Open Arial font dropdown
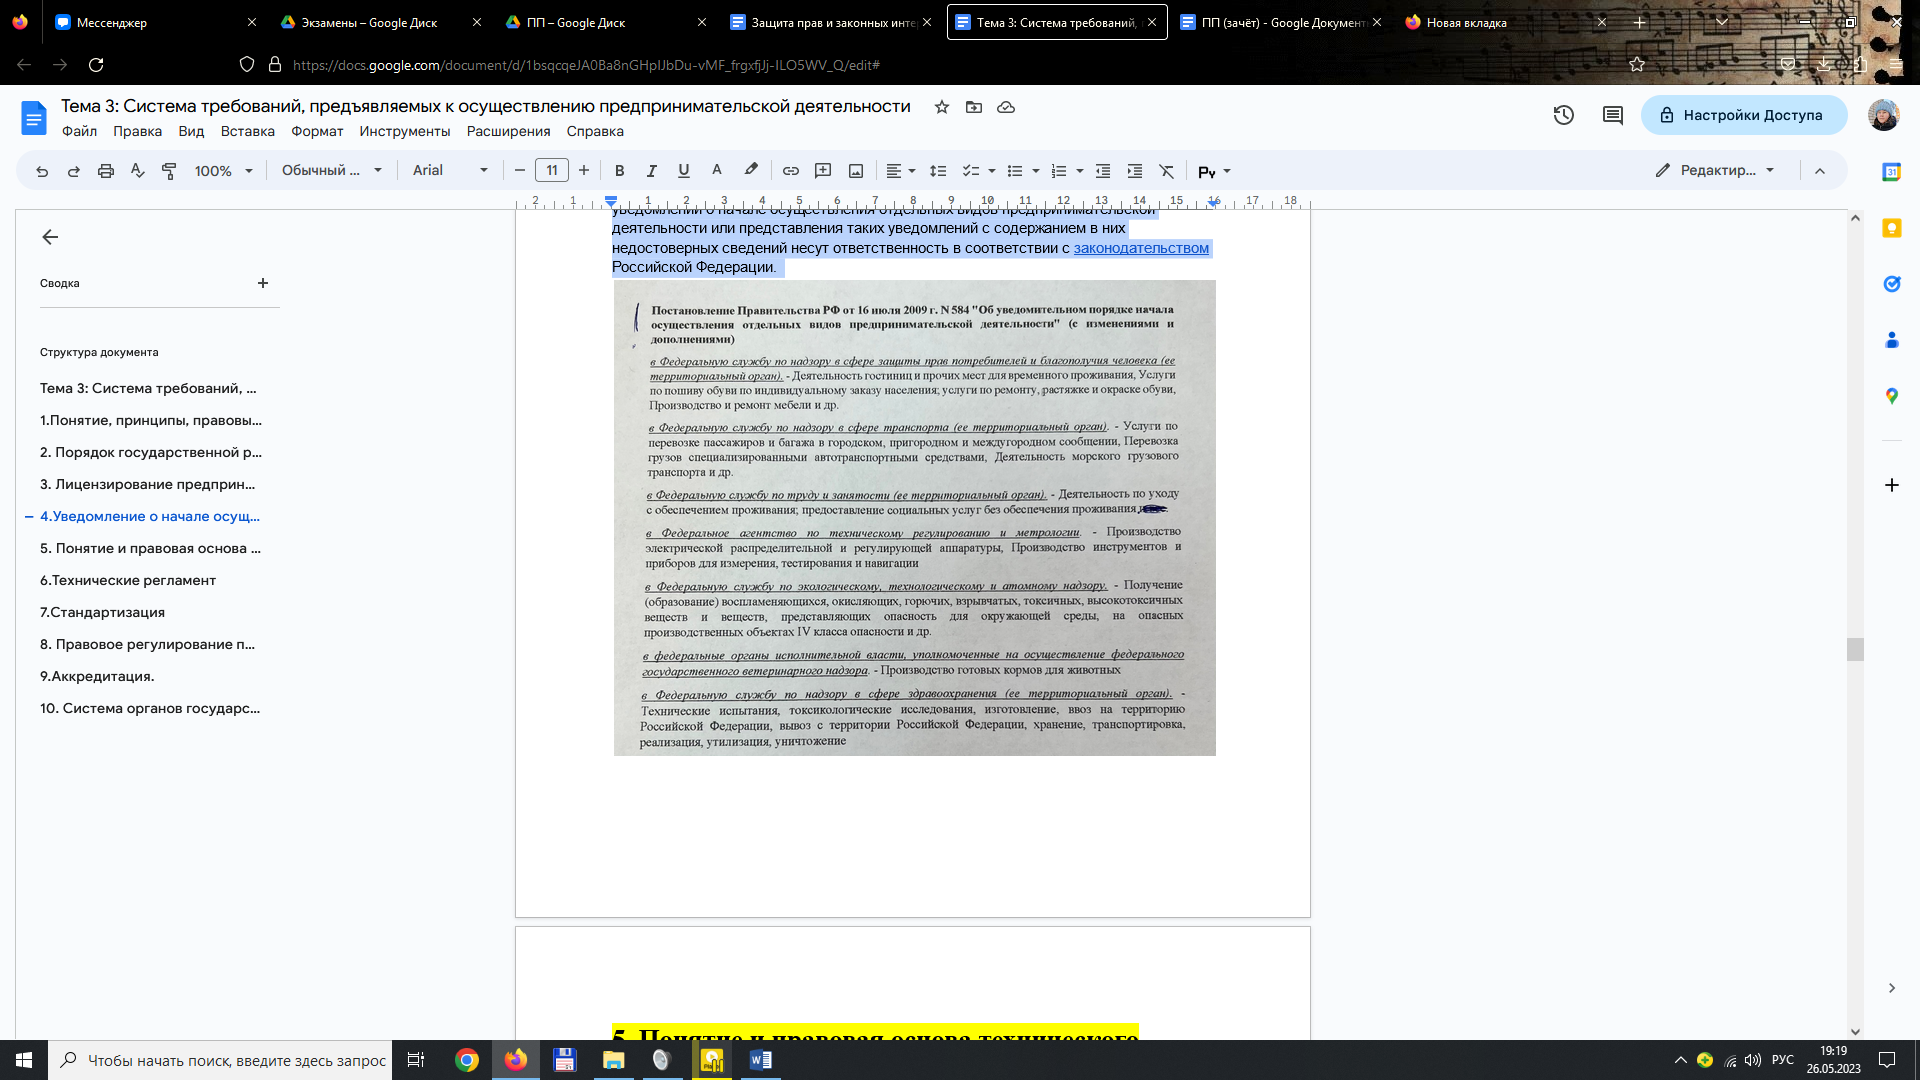 tap(450, 171)
